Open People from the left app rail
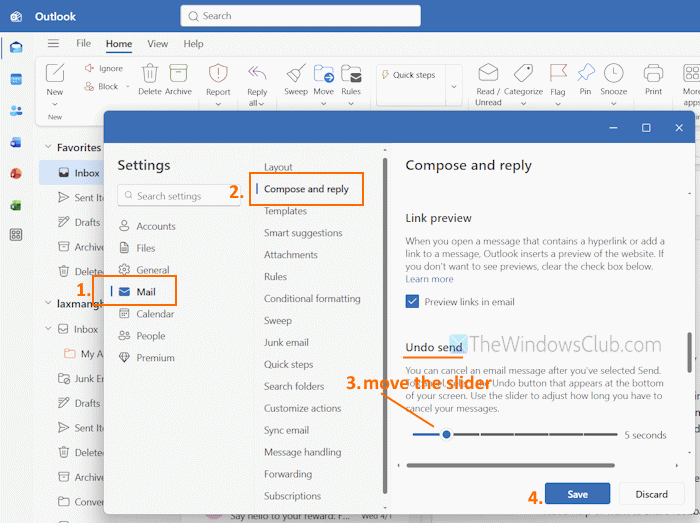This screenshot has width=700, height=523. (16, 111)
